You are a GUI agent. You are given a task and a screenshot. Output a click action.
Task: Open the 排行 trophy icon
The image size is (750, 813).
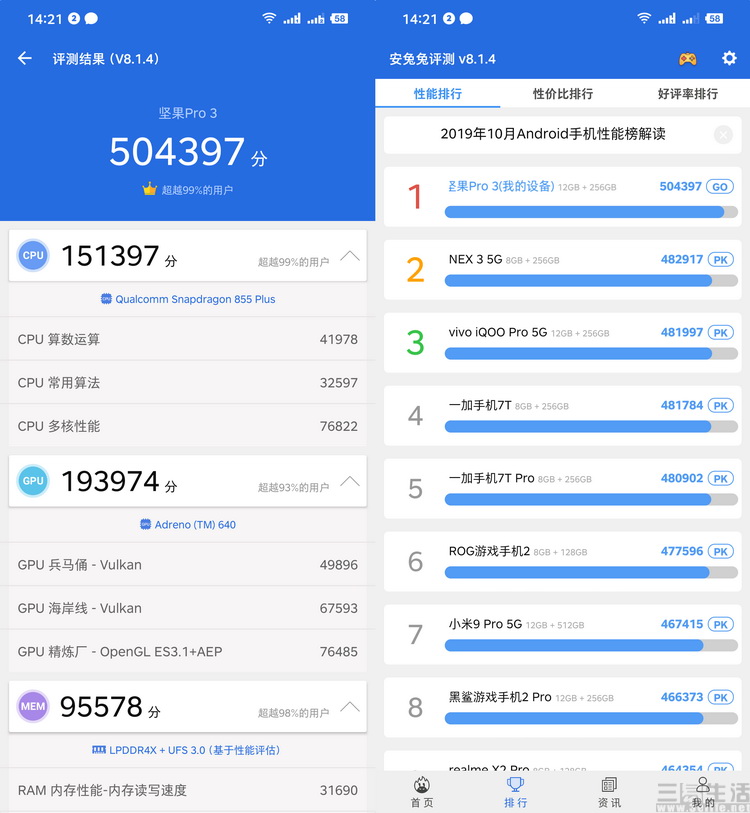515,784
